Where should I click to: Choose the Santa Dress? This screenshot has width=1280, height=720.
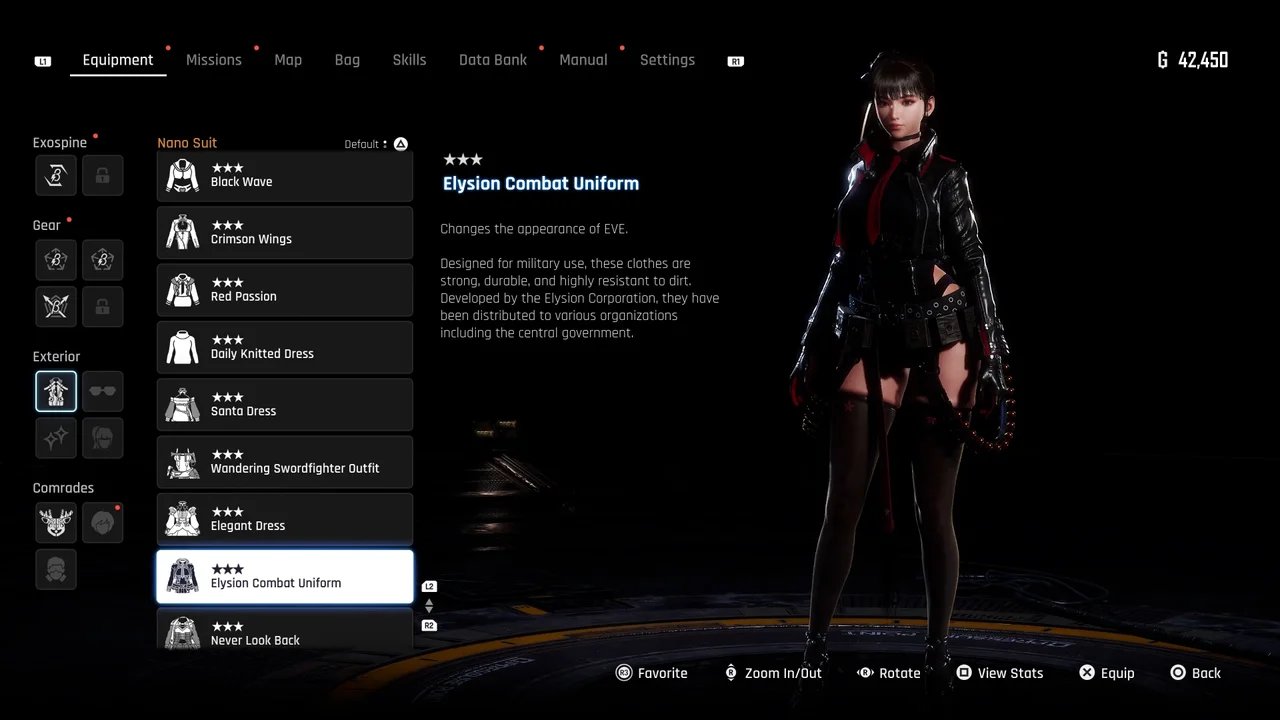click(285, 405)
